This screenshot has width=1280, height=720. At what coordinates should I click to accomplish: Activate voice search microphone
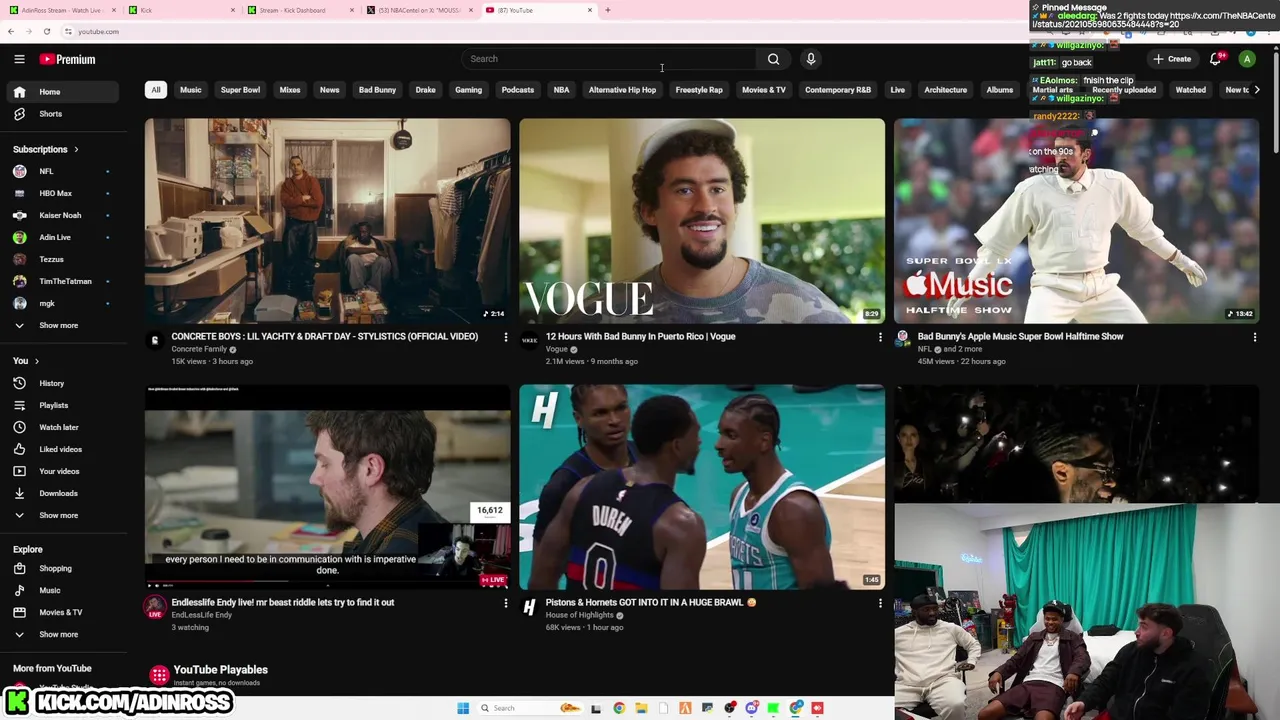811,59
